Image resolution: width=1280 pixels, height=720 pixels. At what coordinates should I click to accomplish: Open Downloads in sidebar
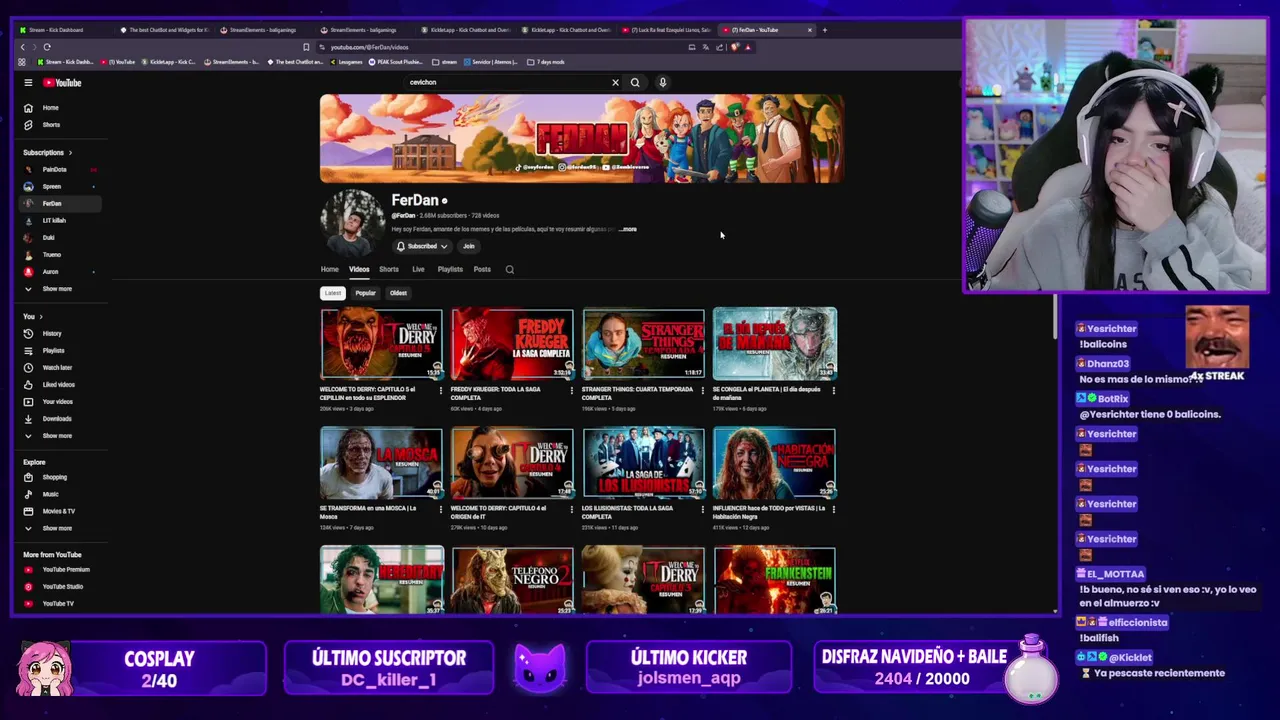(x=60, y=419)
